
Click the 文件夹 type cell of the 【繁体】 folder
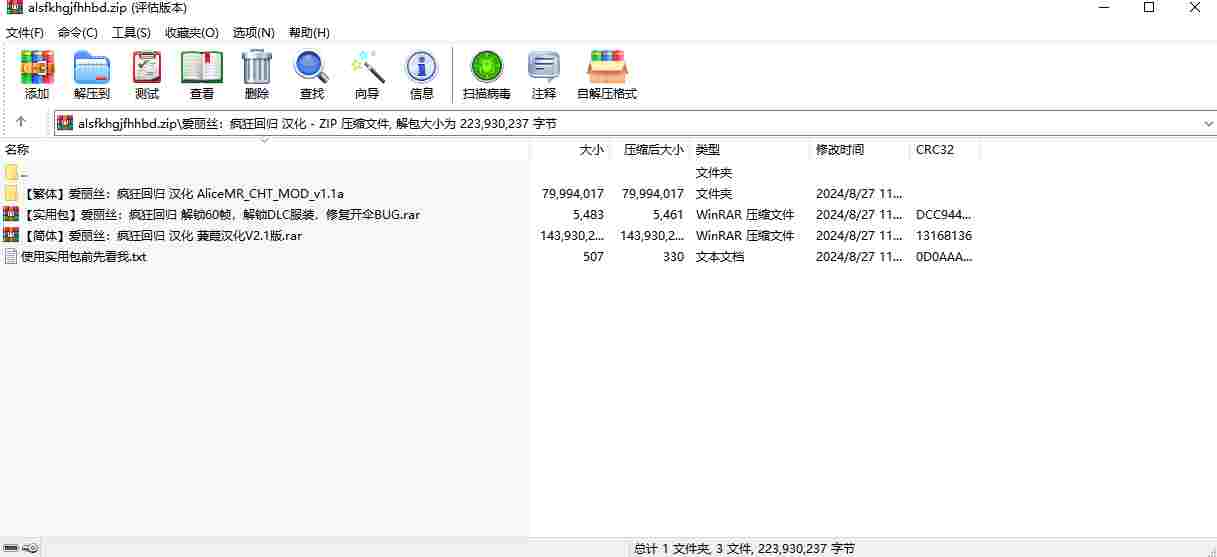click(x=714, y=193)
